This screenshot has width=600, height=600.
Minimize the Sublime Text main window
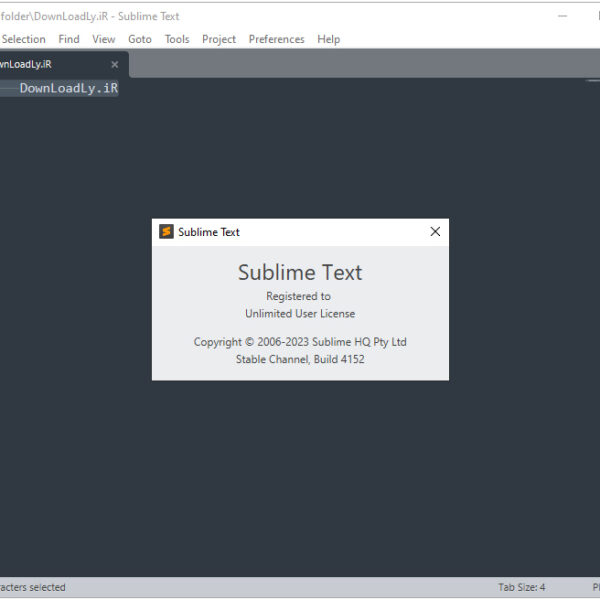562,16
